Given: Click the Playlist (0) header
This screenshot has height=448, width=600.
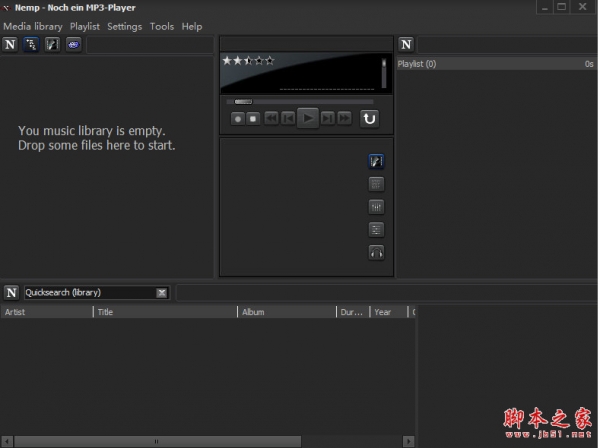Looking at the screenshot, I should pyautogui.click(x=496, y=64).
